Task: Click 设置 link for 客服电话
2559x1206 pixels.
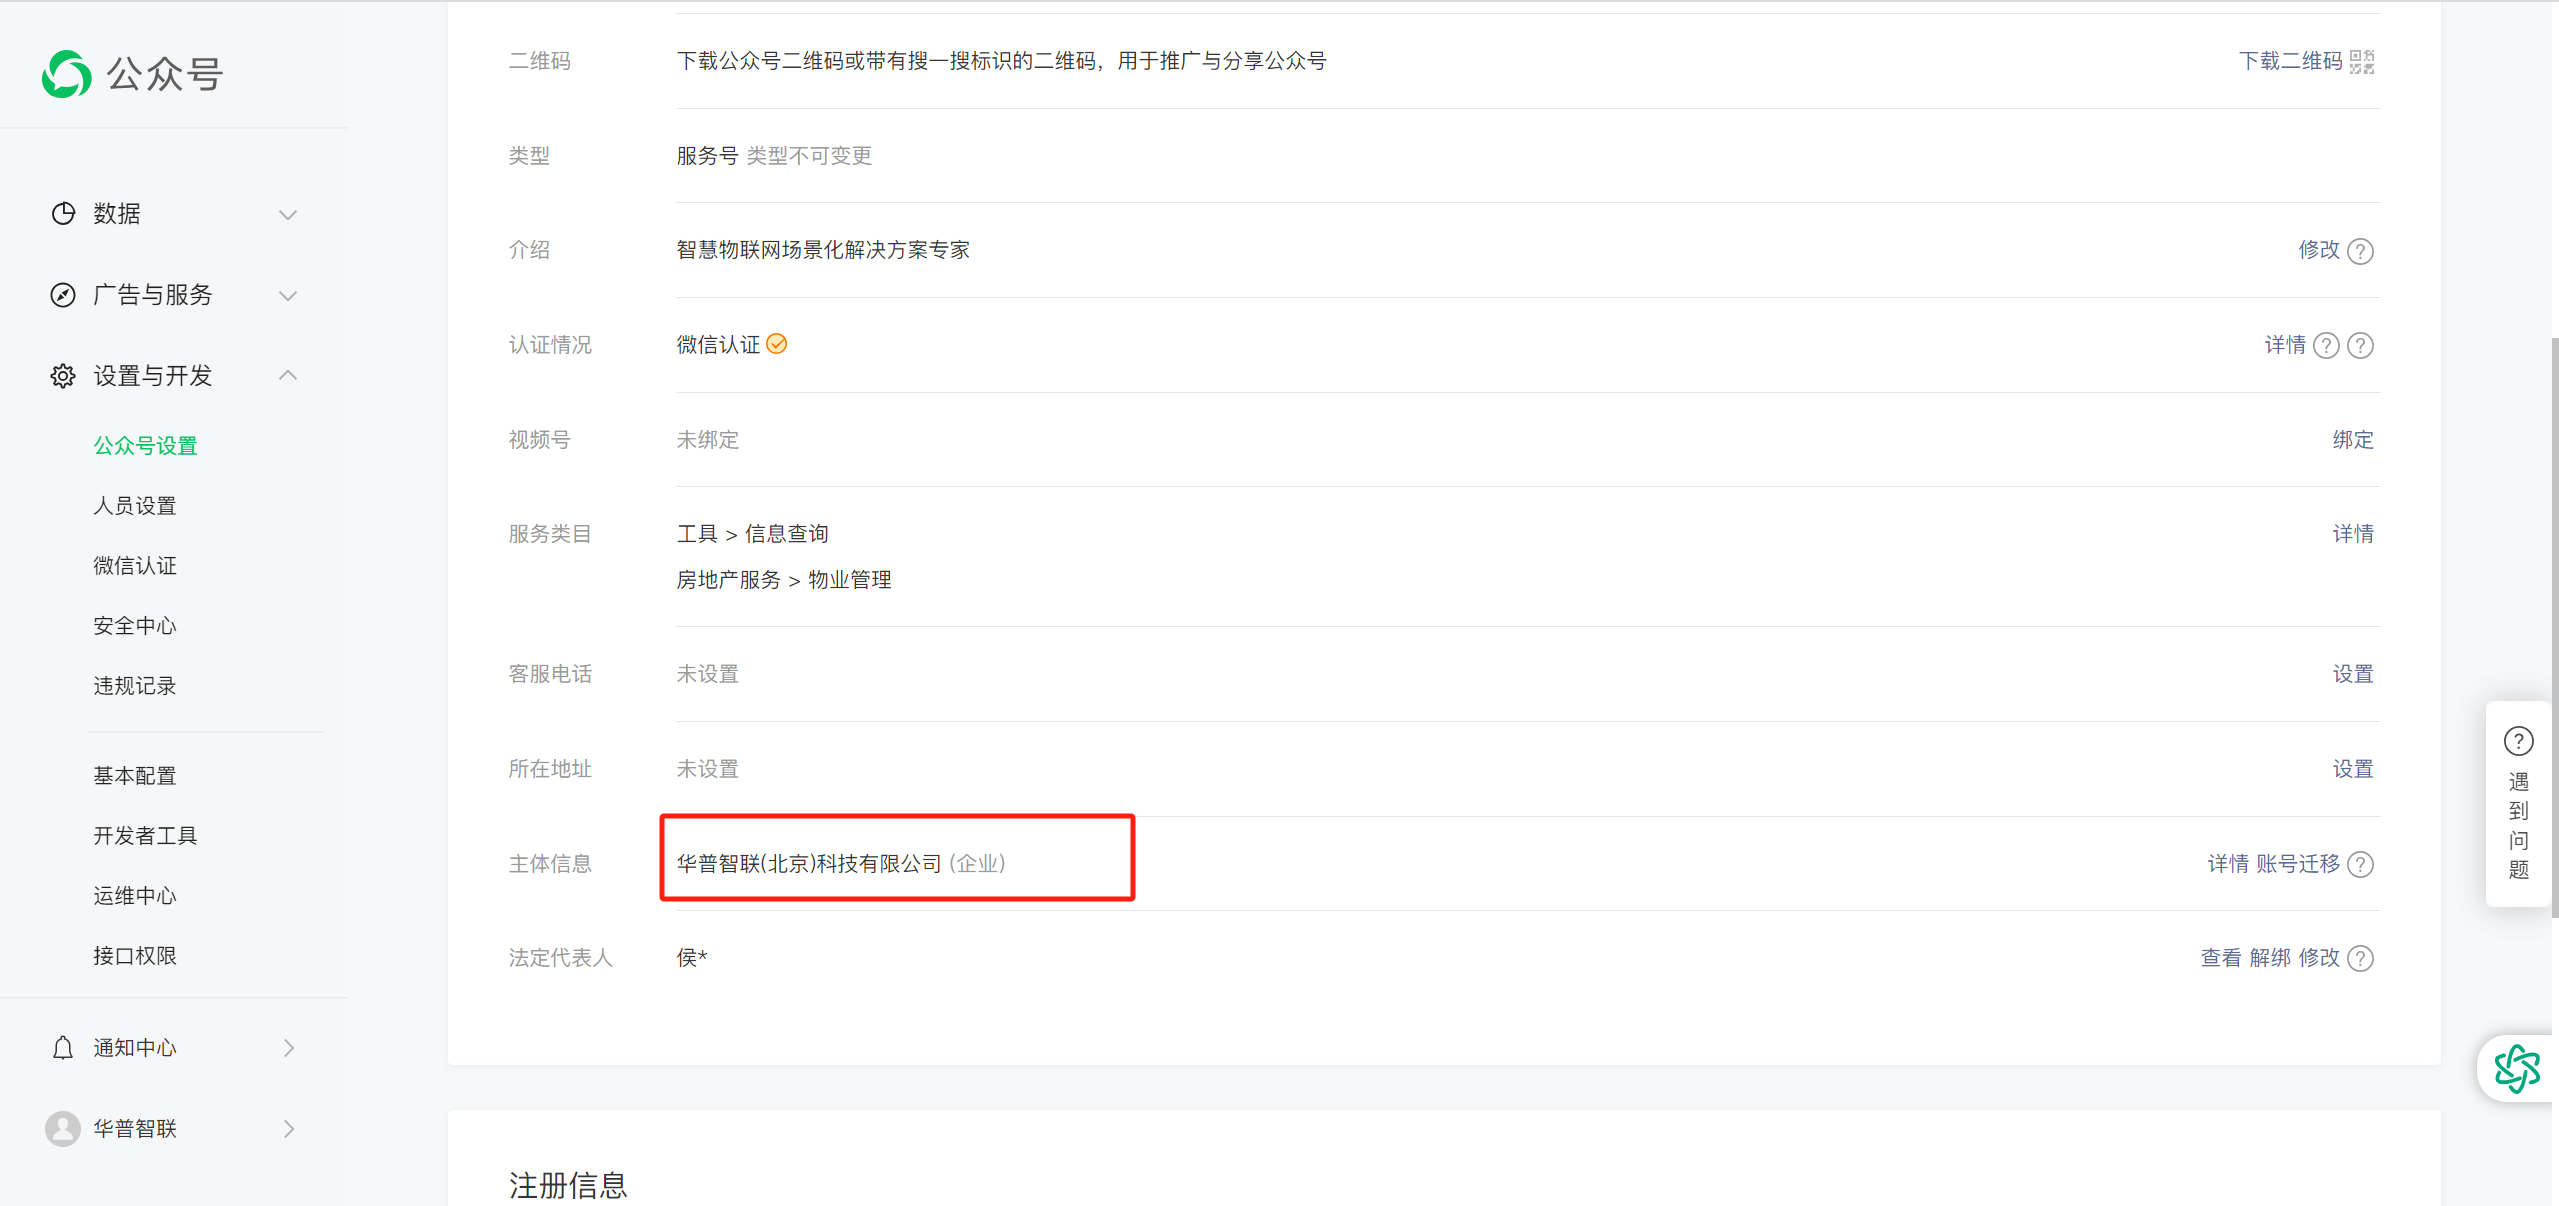Action: [2352, 674]
